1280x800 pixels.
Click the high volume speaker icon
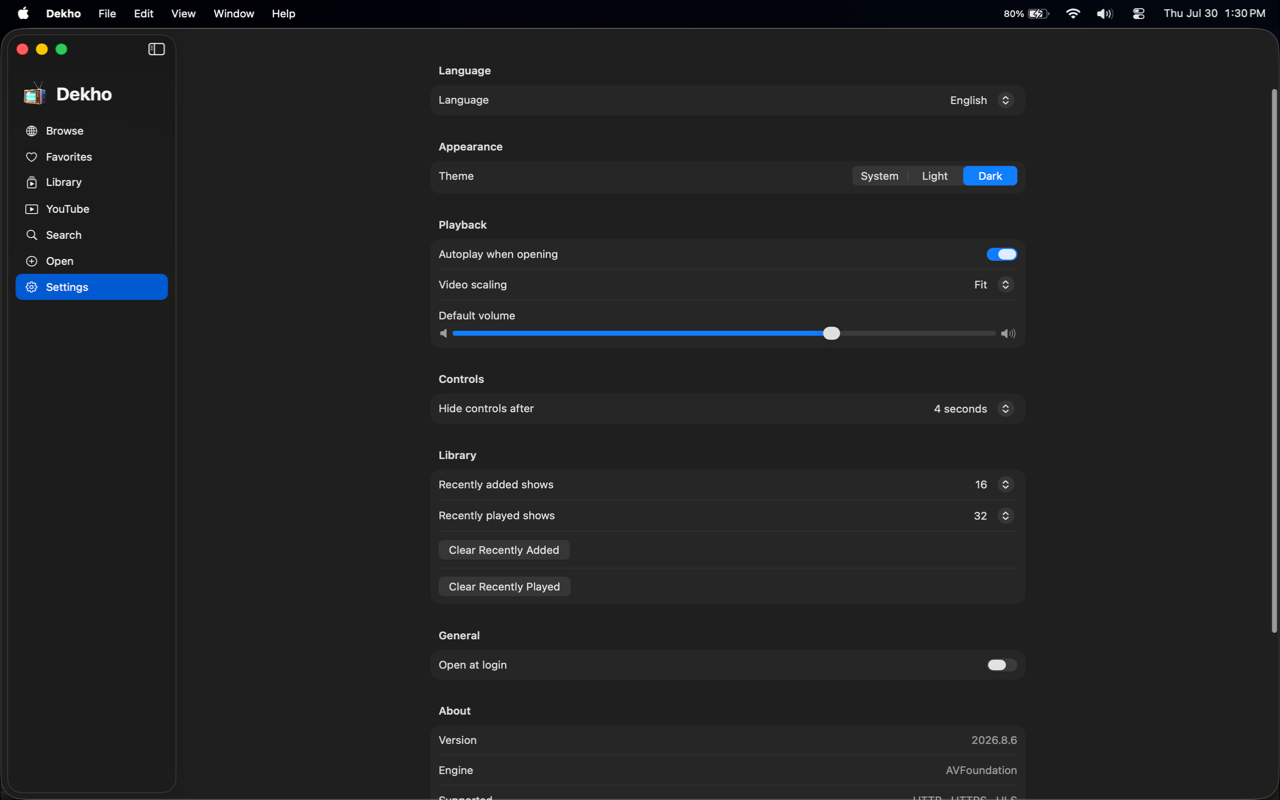tap(1008, 334)
